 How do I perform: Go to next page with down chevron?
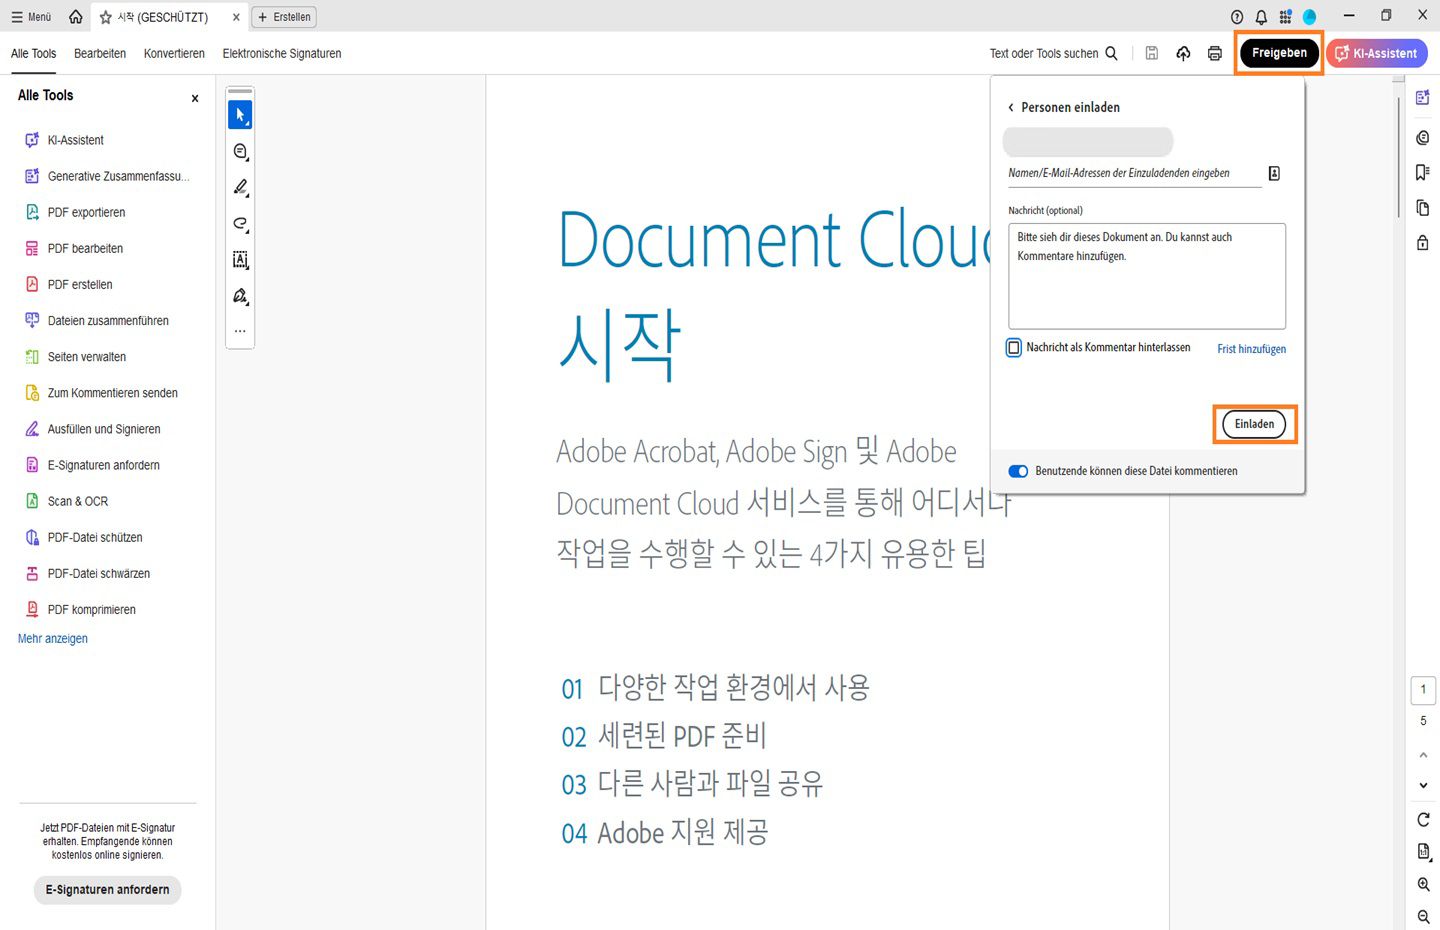pos(1423,786)
